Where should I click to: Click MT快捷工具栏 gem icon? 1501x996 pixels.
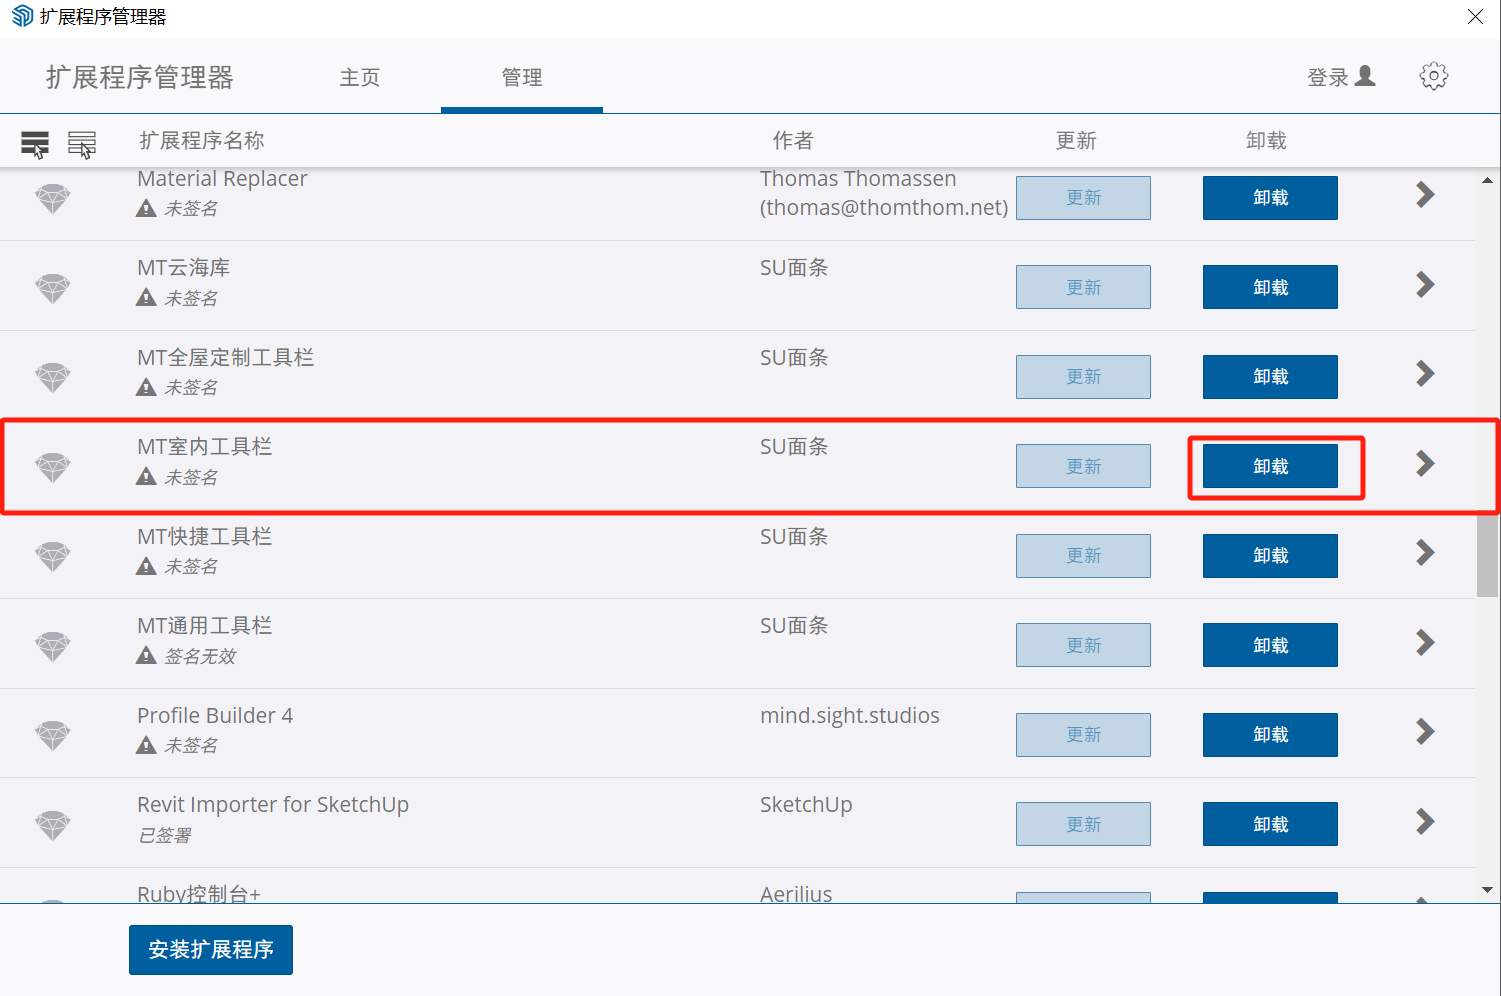click(x=53, y=556)
